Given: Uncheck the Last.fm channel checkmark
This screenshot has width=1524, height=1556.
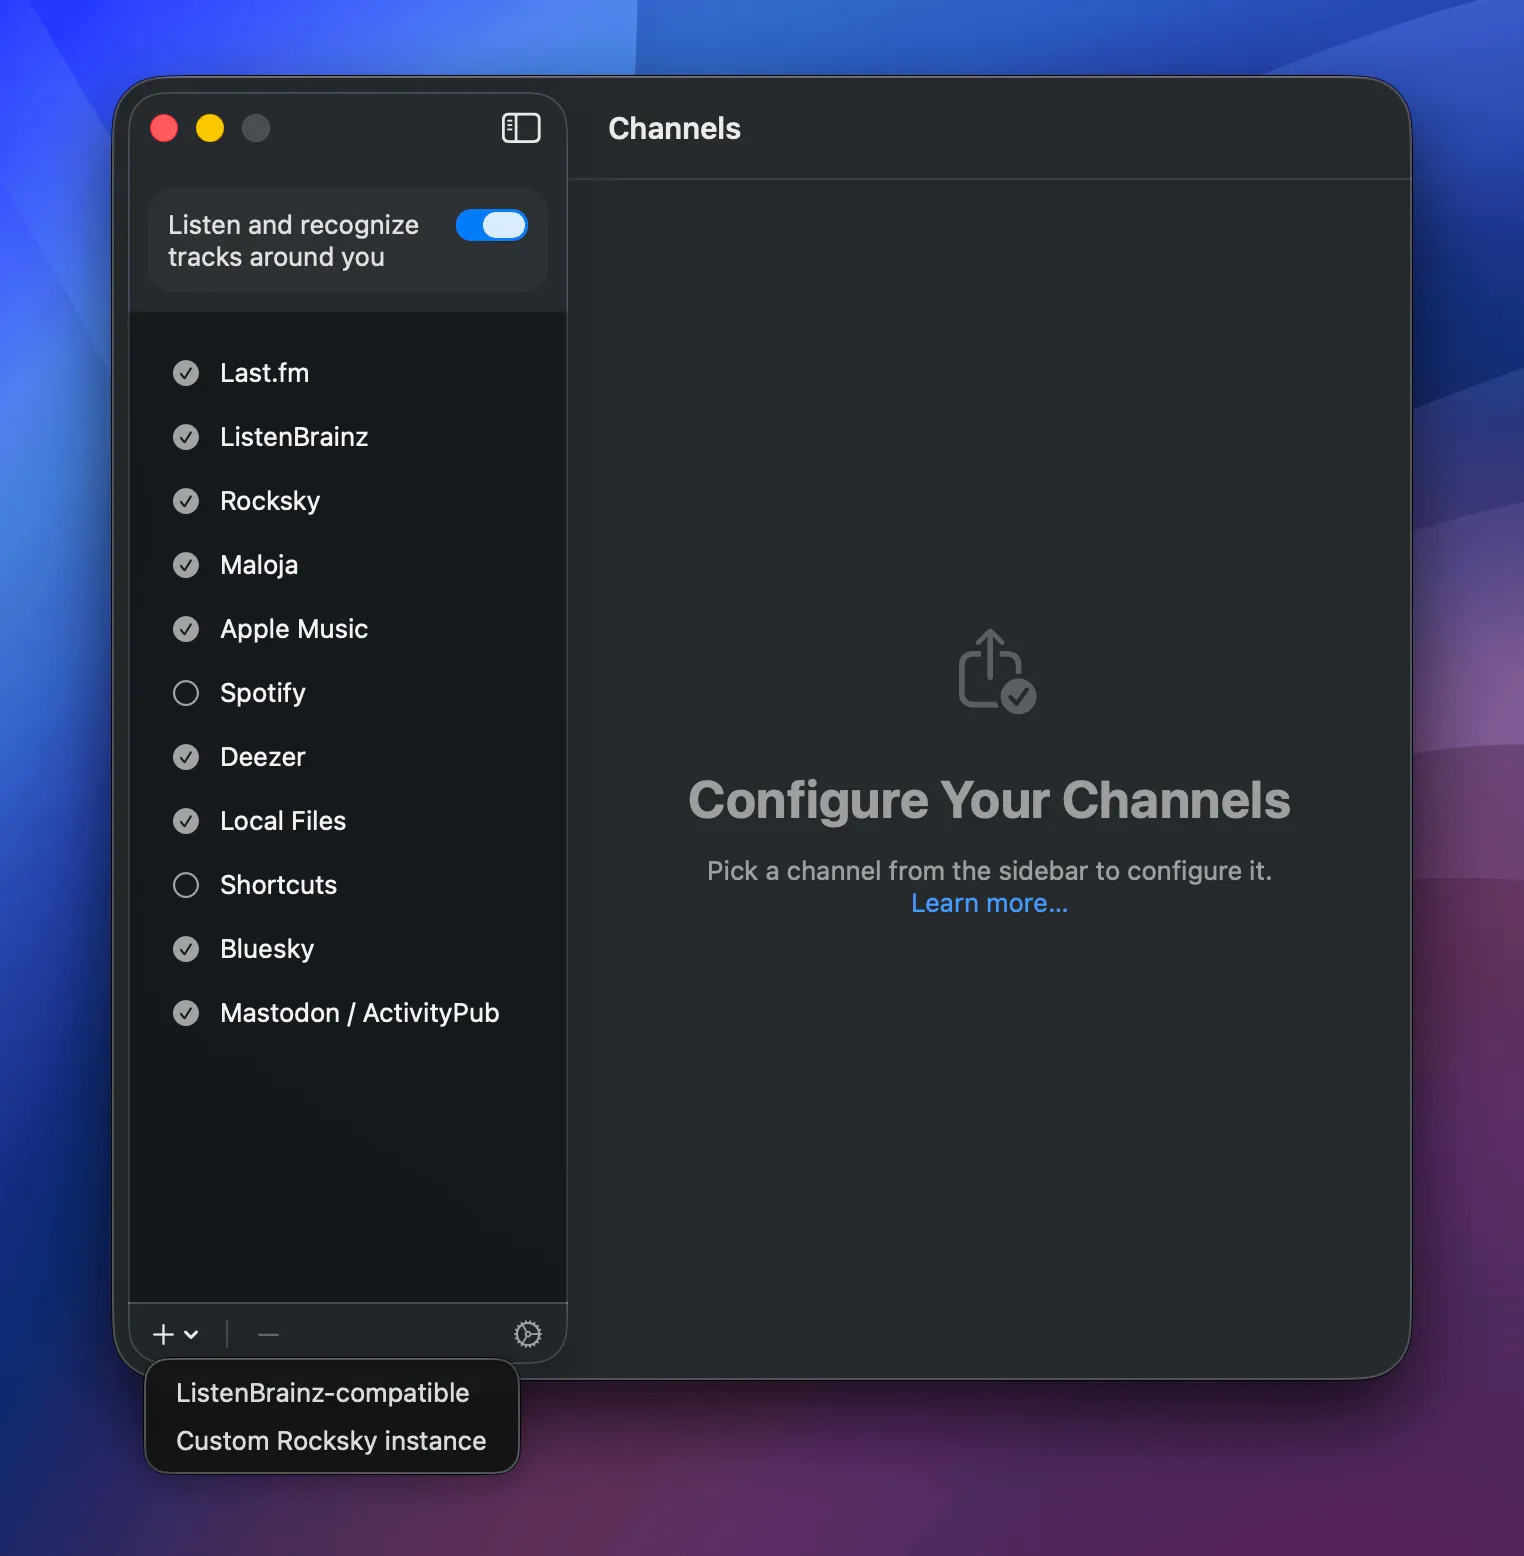Looking at the screenshot, I should click(186, 373).
